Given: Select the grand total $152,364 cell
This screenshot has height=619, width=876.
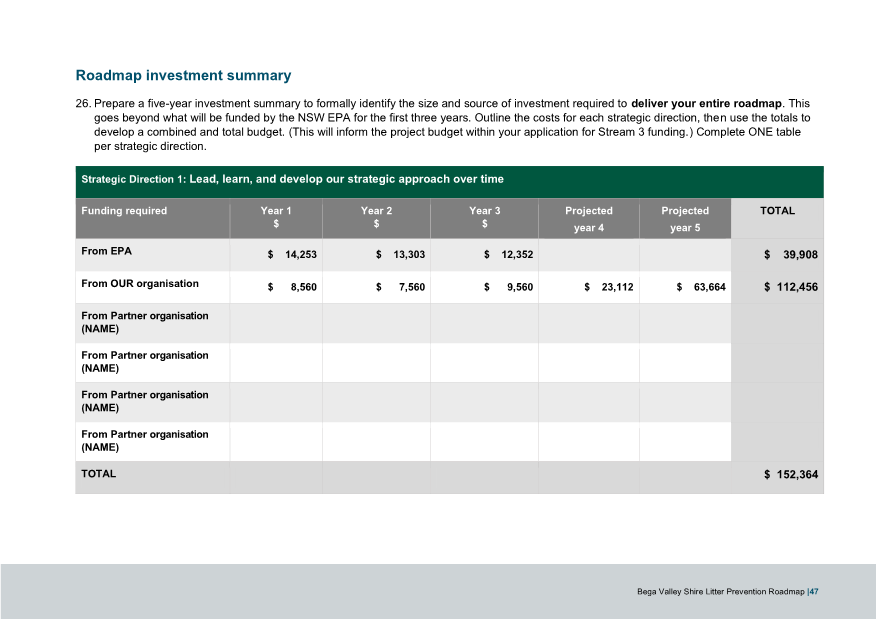Looking at the screenshot, I should tap(790, 474).
